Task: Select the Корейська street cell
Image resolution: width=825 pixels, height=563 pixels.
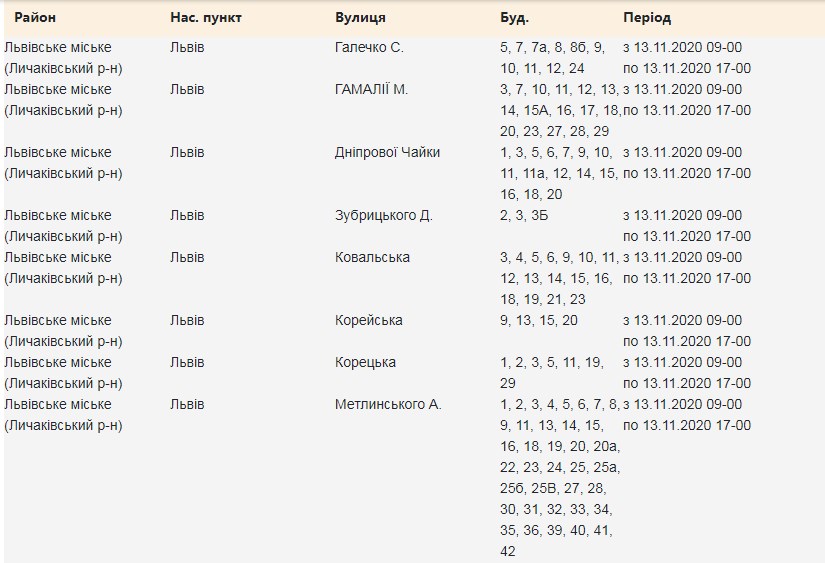Action: click(x=369, y=320)
